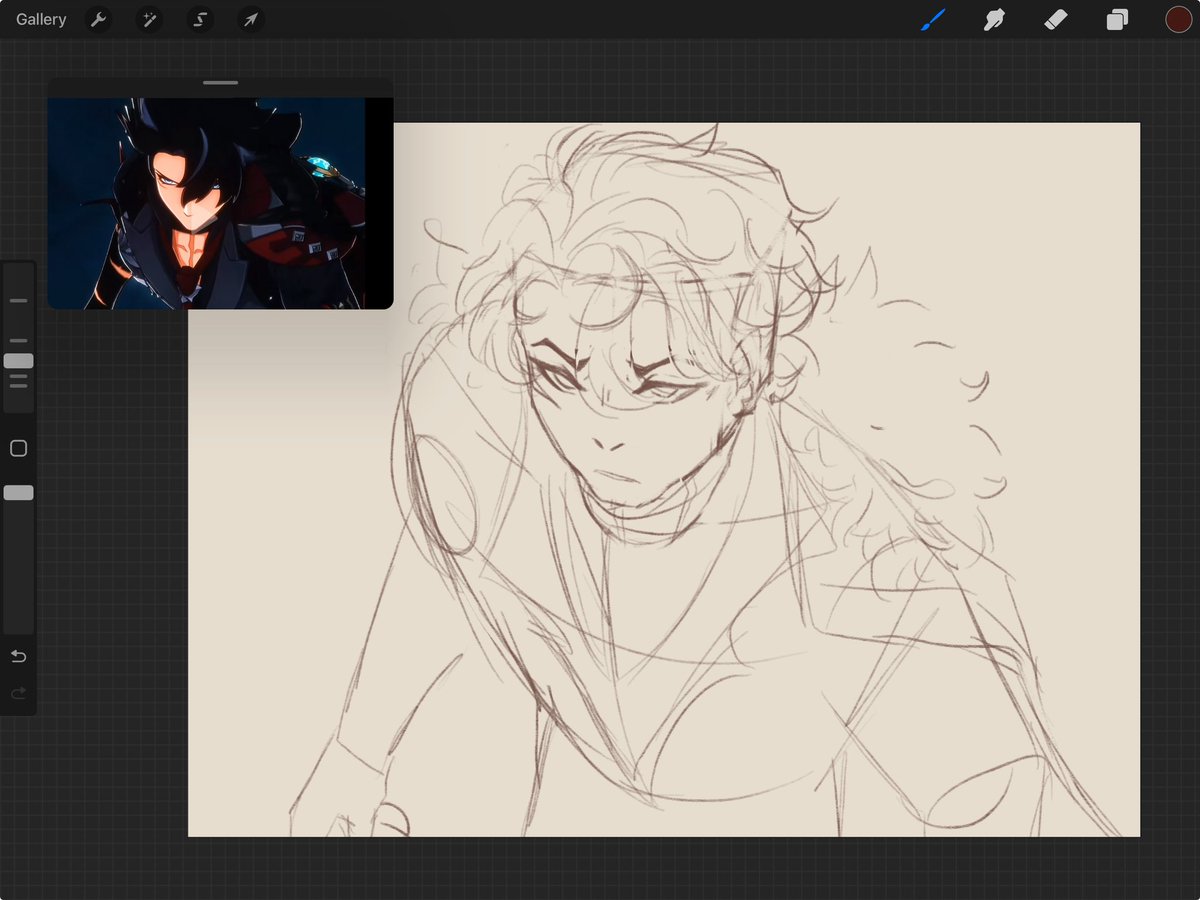Open the Actions wrench menu

[98, 19]
